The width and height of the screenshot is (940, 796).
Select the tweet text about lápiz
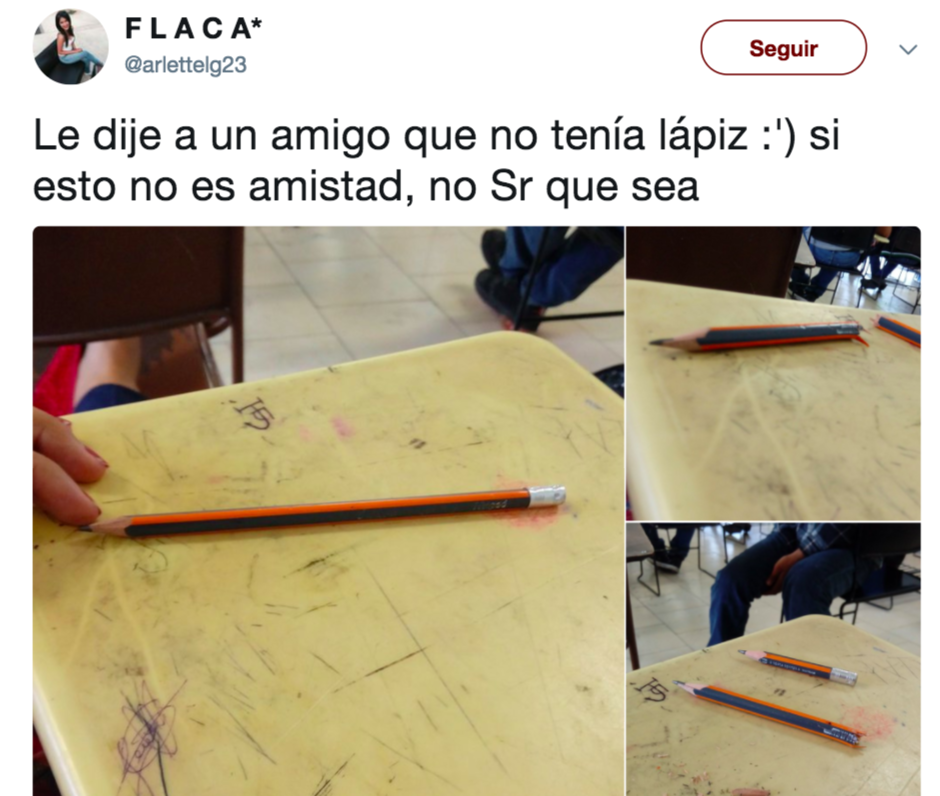coord(436,161)
